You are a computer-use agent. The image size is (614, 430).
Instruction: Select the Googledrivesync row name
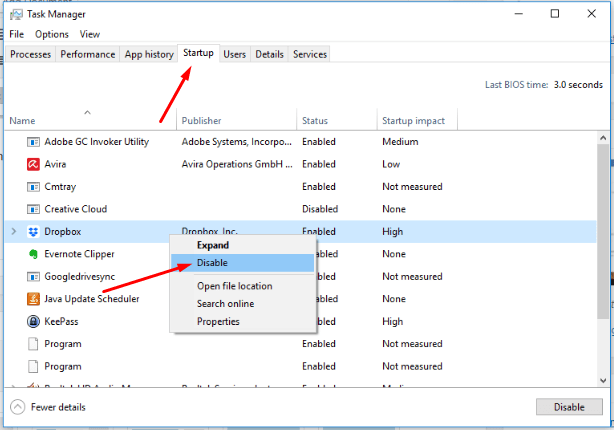pyautogui.click(x=79, y=277)
